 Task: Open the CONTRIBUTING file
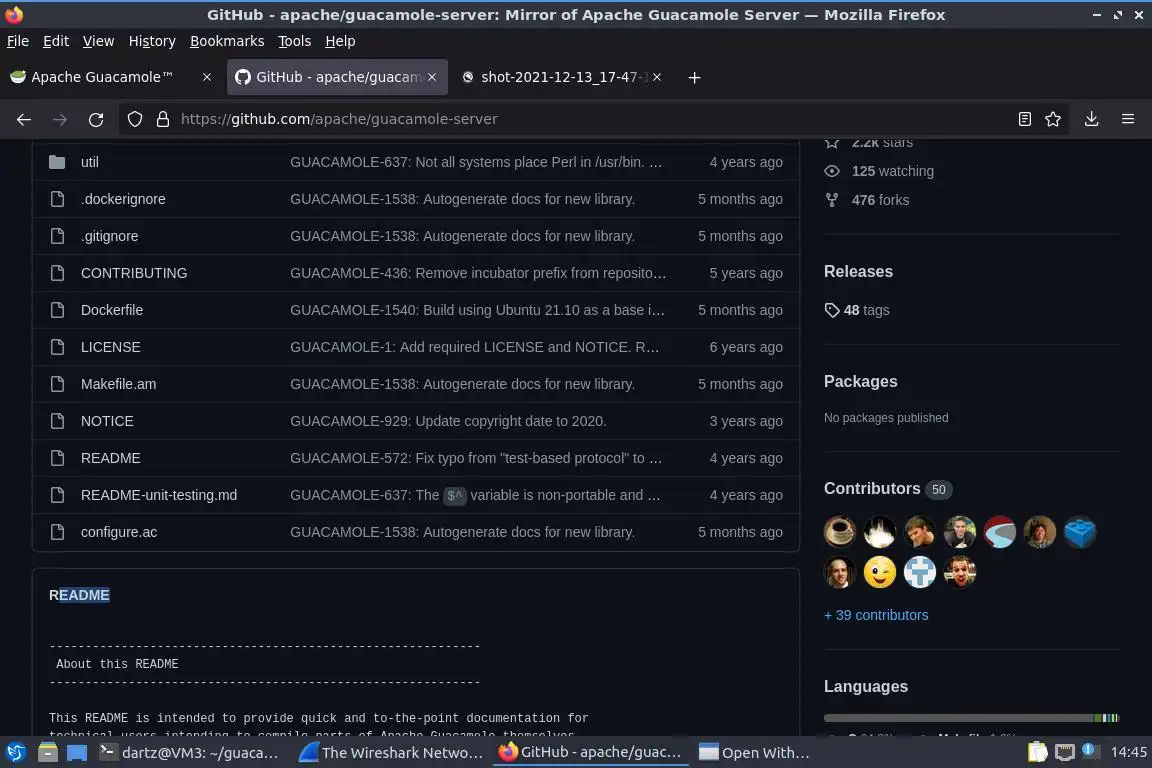click(x=134, y=273)
